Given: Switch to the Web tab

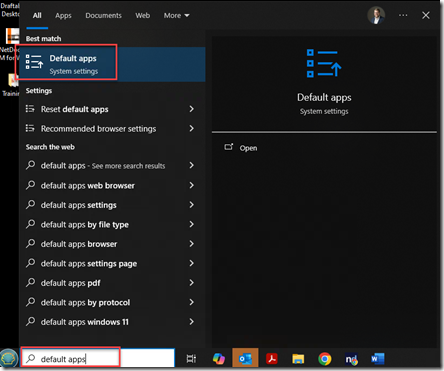Looking at the screenshot, I should (x=143, y=16).
